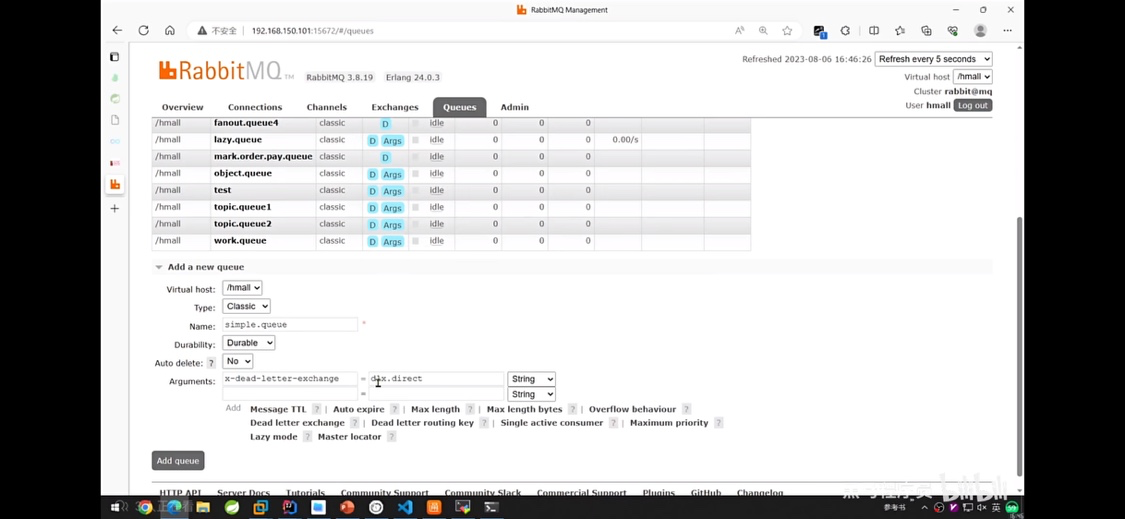The image size is (1125, 519).
Task: Click the help icon next to Dead letter exchange
Action: tap(354, 423)
